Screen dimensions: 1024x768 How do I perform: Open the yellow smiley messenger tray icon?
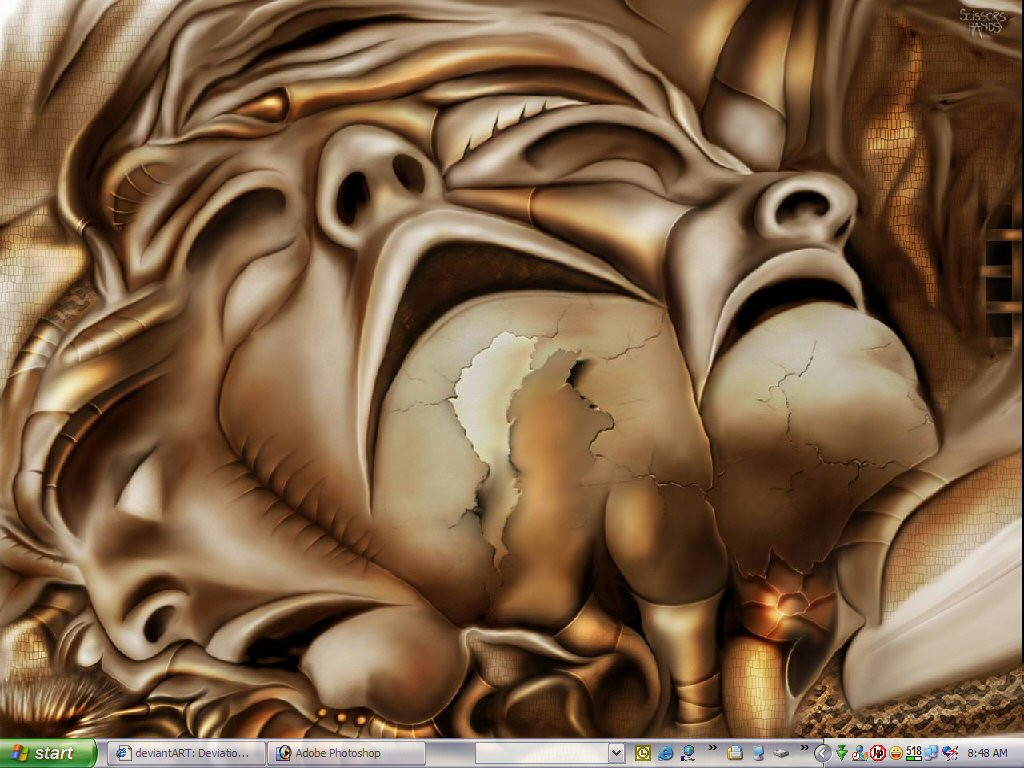(x=896, y=753)
